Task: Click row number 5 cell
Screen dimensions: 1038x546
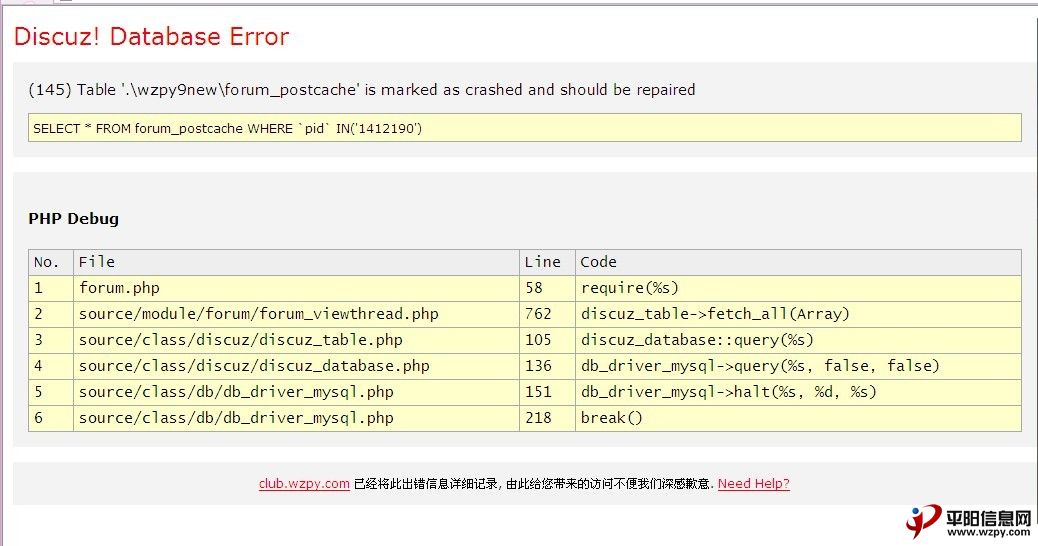Action: [x=51, y=392]
